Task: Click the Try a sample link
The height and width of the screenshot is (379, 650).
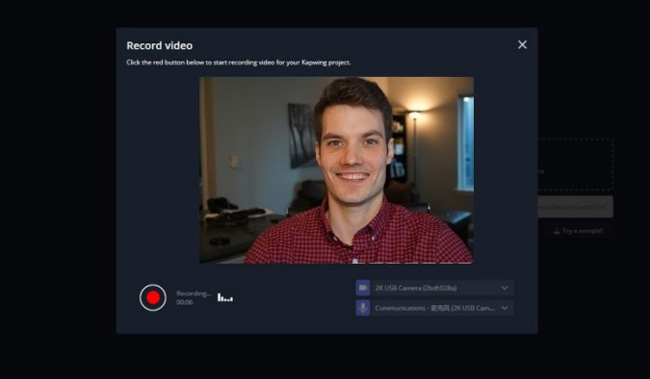Action: [582, 231]
